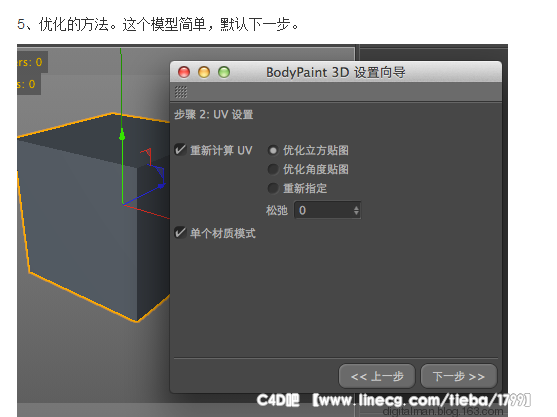
Task: Select the 优化立方贴图 radio option
Action: (273, 150)
